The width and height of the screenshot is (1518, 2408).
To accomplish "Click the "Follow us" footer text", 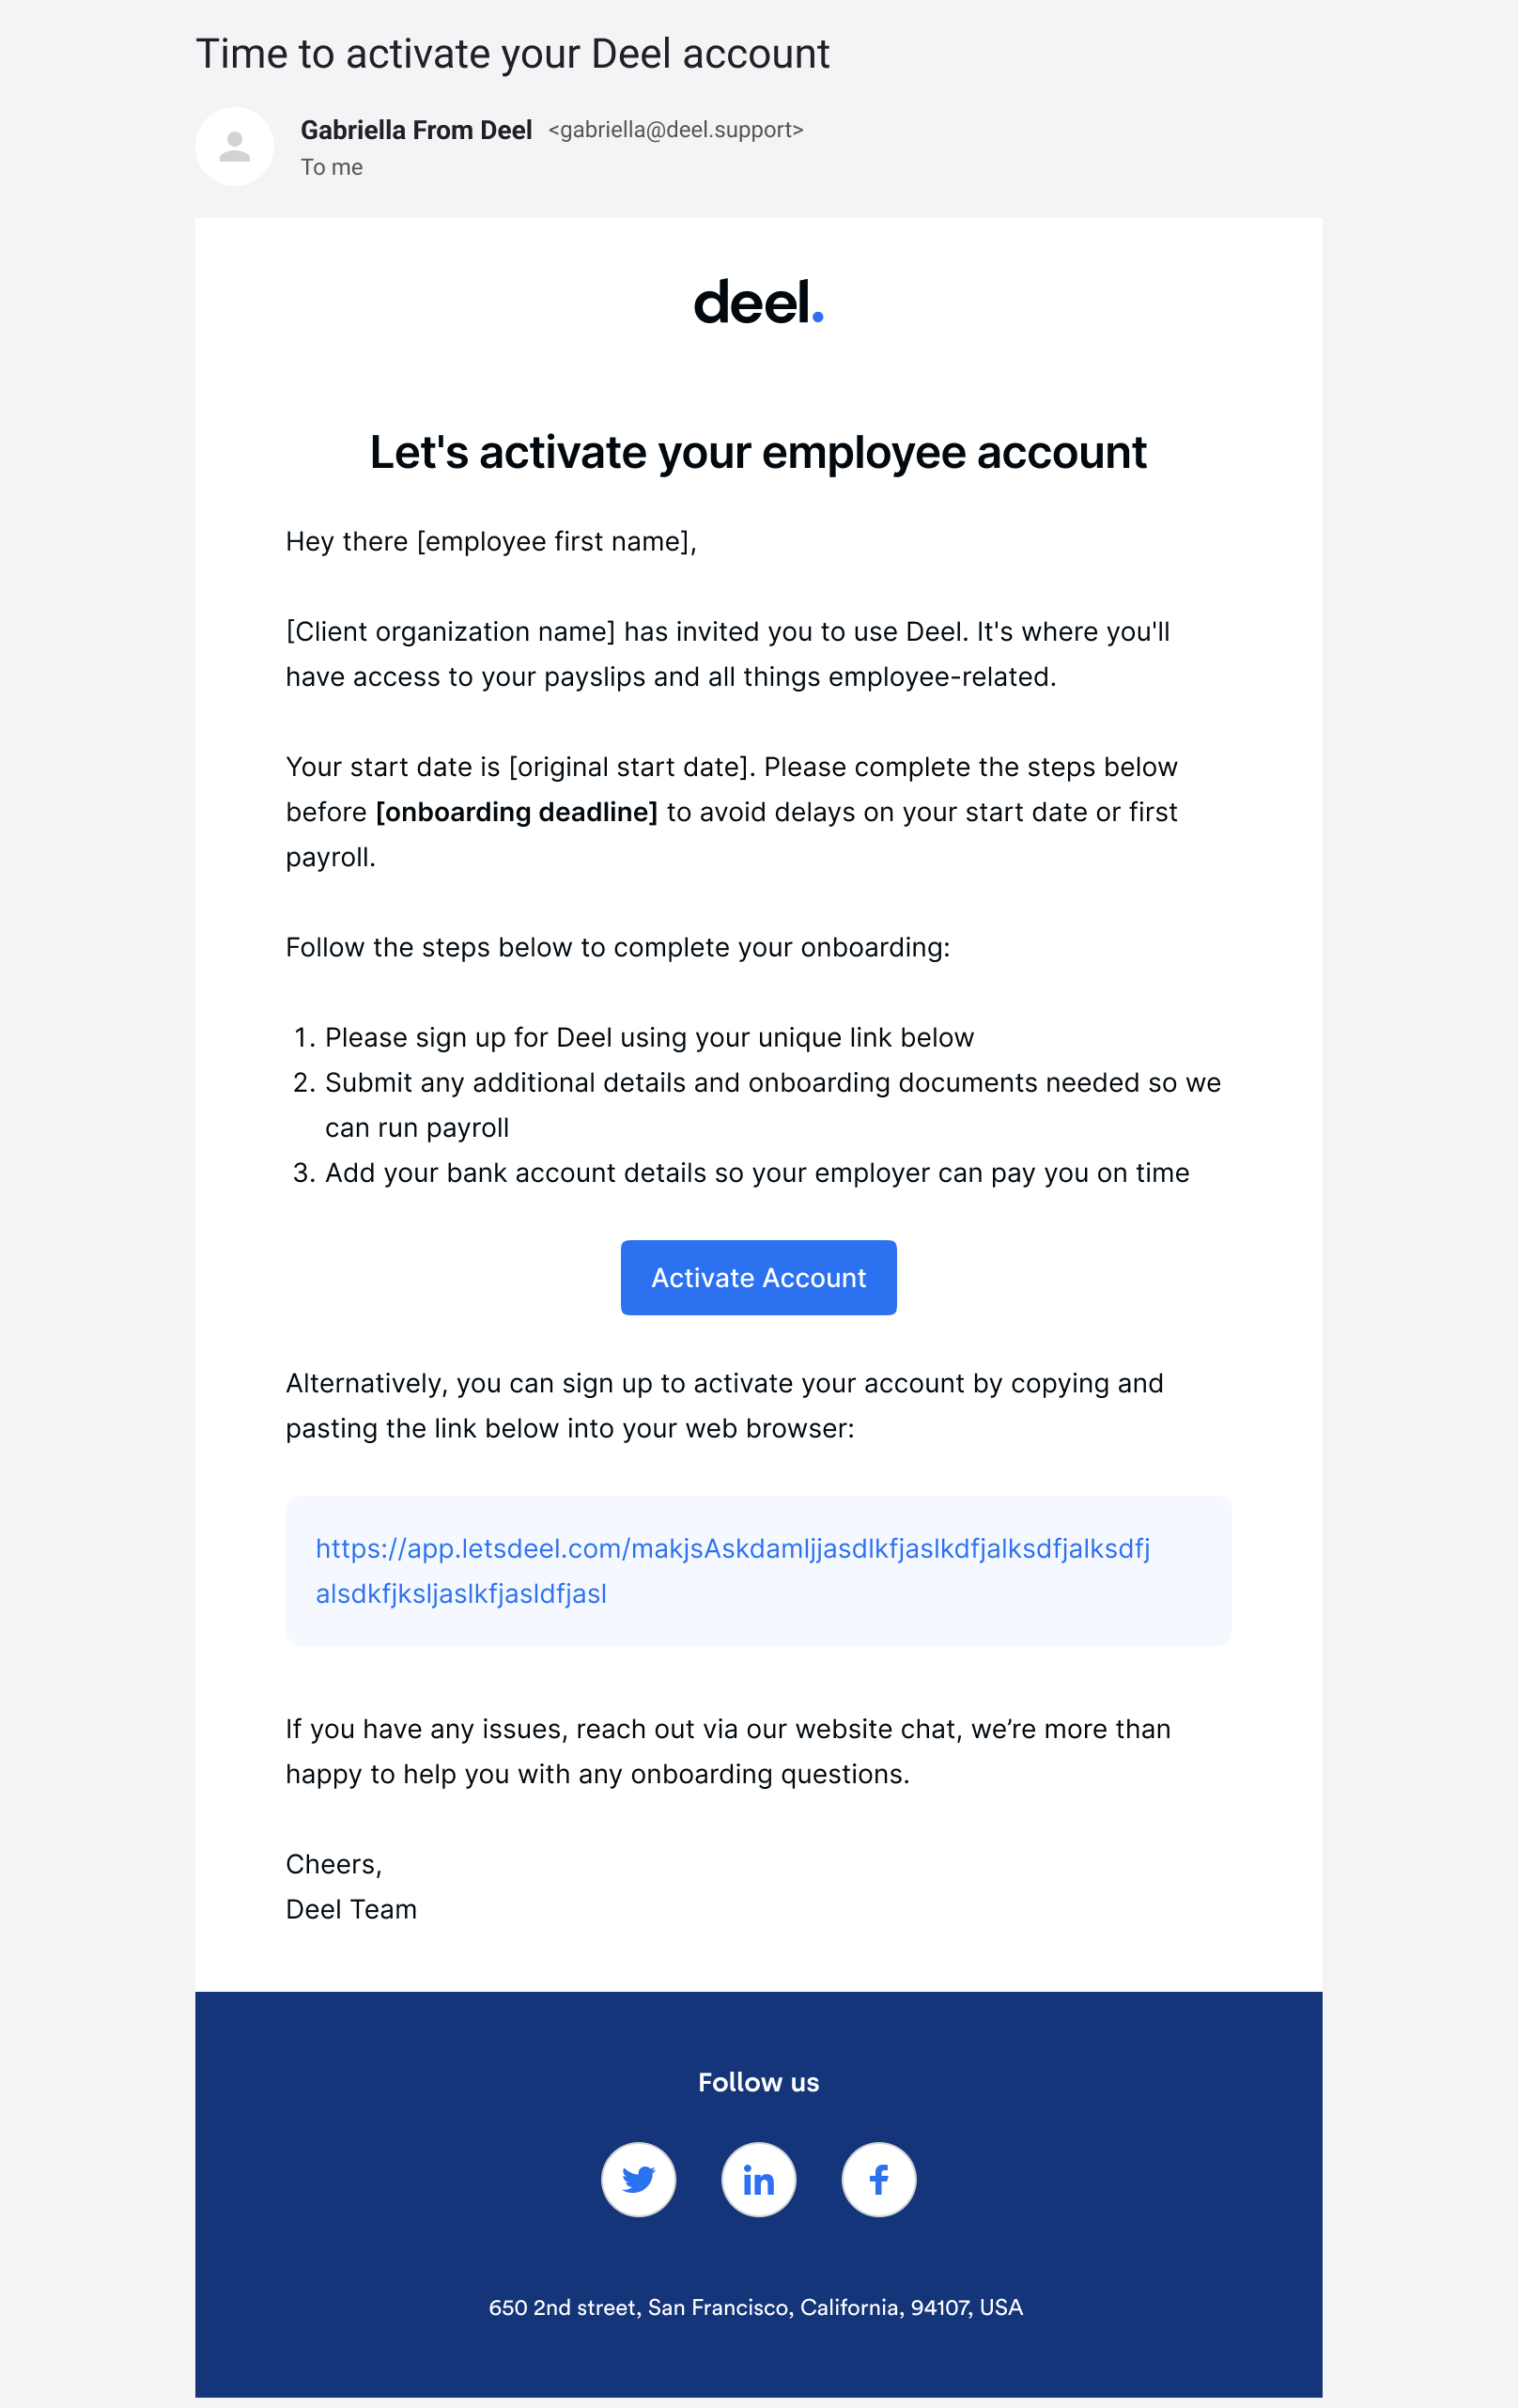I will [x=758, y=2082].
